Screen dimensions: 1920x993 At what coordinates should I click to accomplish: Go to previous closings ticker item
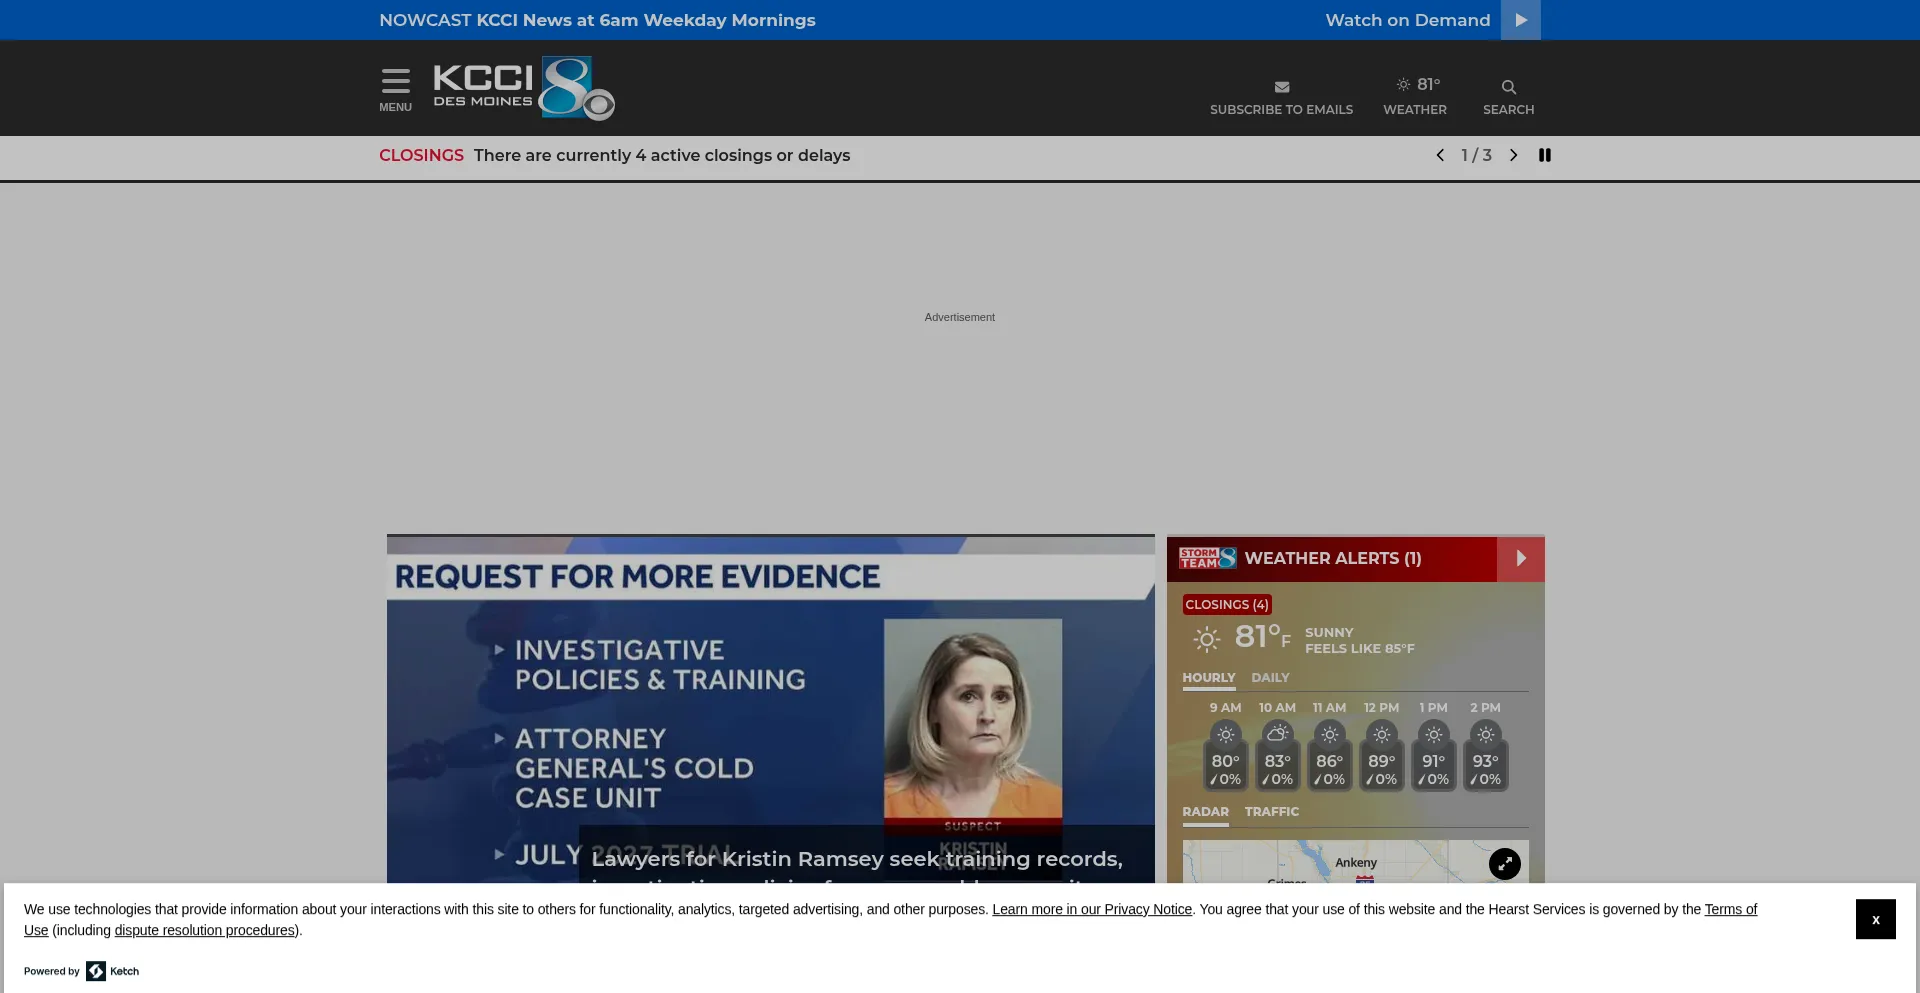(x=1440, y=155)
